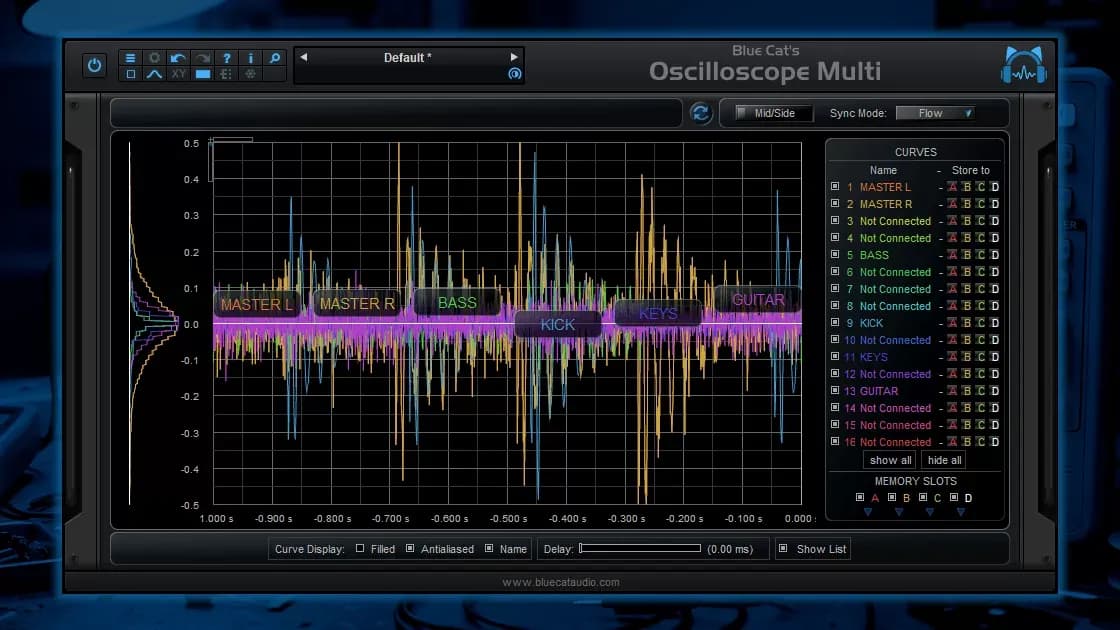Toggle visibility of curve 10 Not Connected
This screenshot has width=1120, height=630.
click(x=835, y=339)
